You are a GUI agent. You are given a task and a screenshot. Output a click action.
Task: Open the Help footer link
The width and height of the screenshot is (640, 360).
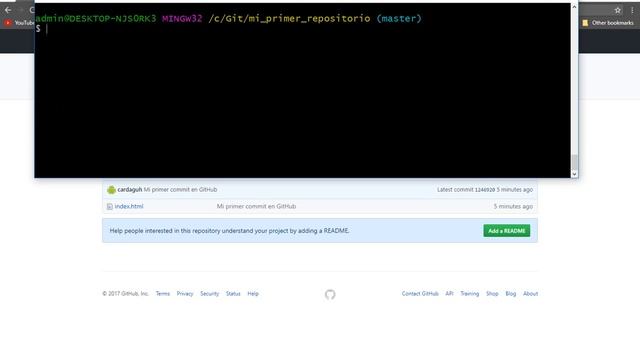(x=253, y=293)
